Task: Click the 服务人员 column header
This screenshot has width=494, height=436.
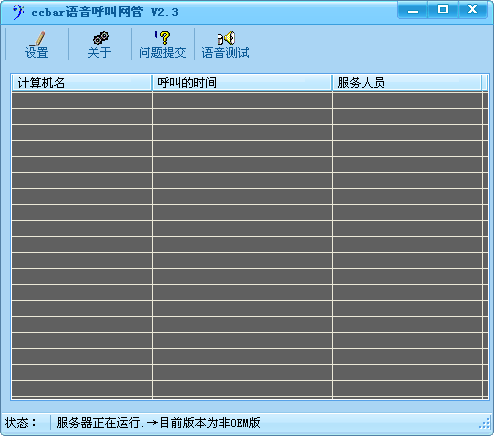Action: pyautogui.click(x=407, y=83)
